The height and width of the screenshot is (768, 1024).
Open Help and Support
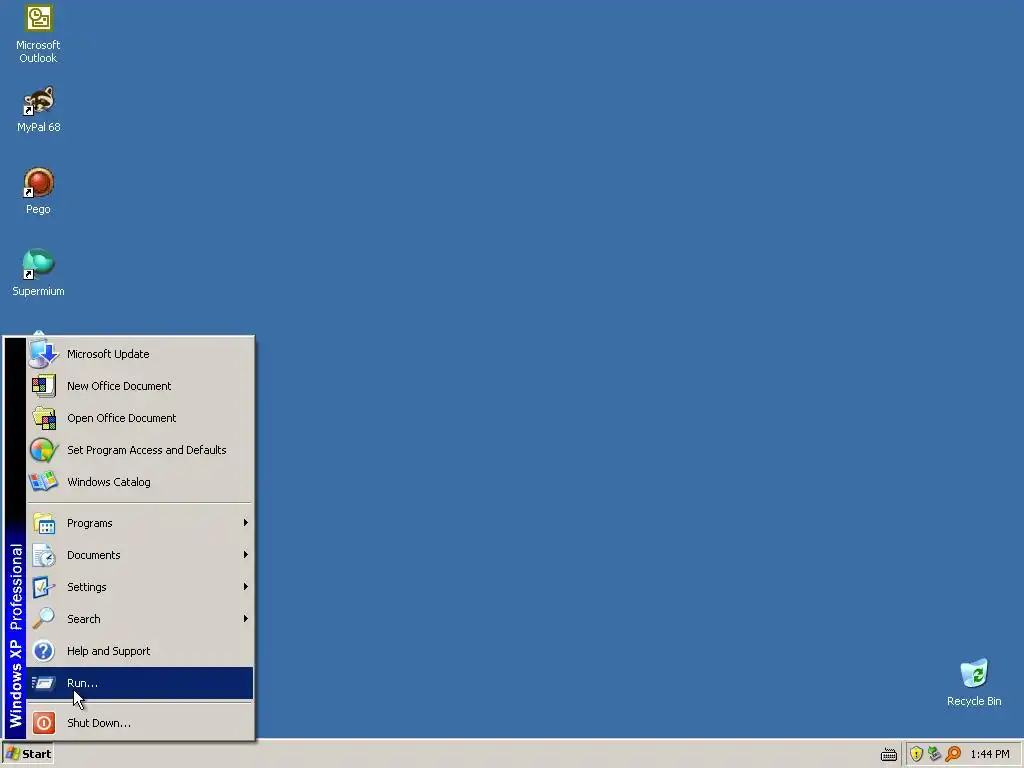click(x=140, y=651)
